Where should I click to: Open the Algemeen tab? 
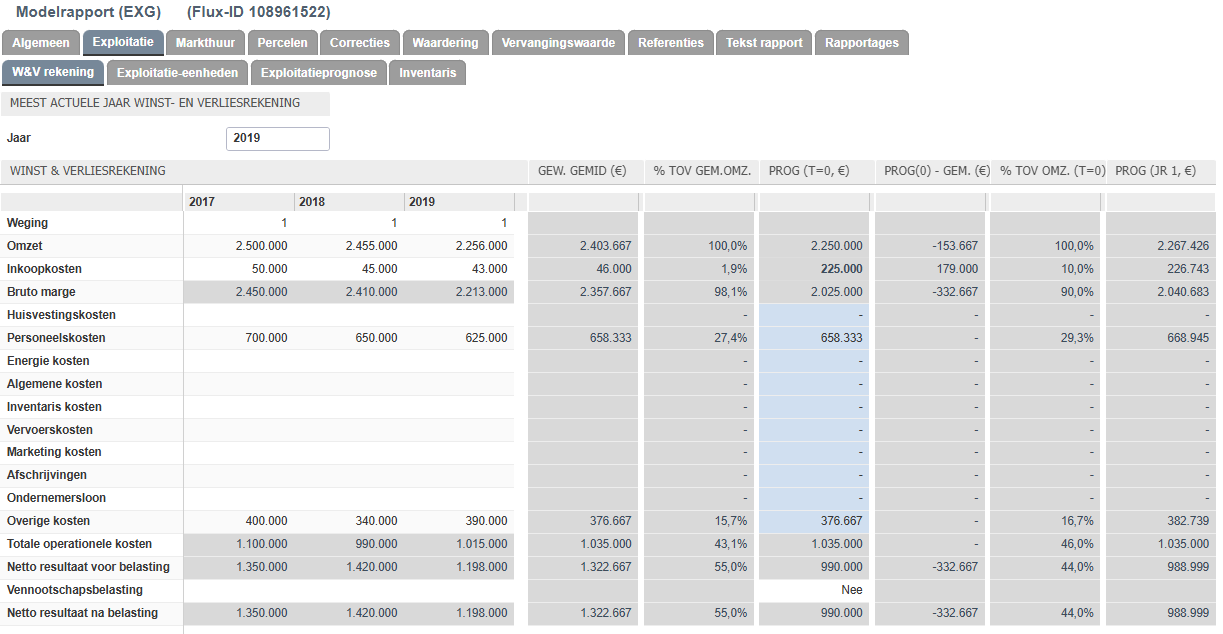tap(41, 43)
